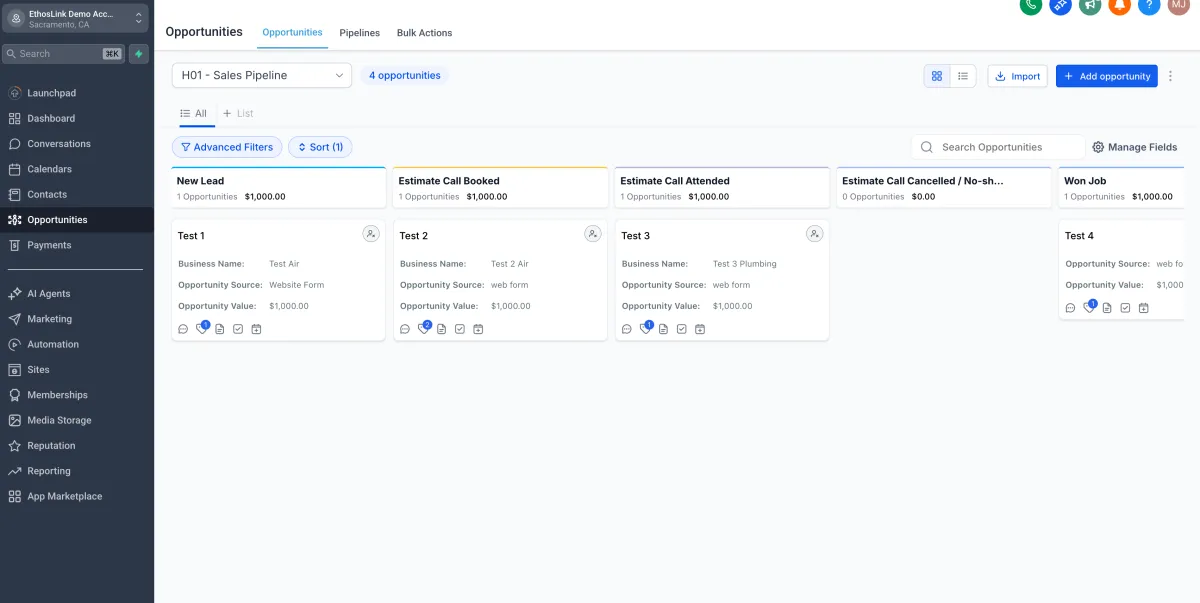
Task: Open tags icon on Test 2 card
Action: point(423,329)
